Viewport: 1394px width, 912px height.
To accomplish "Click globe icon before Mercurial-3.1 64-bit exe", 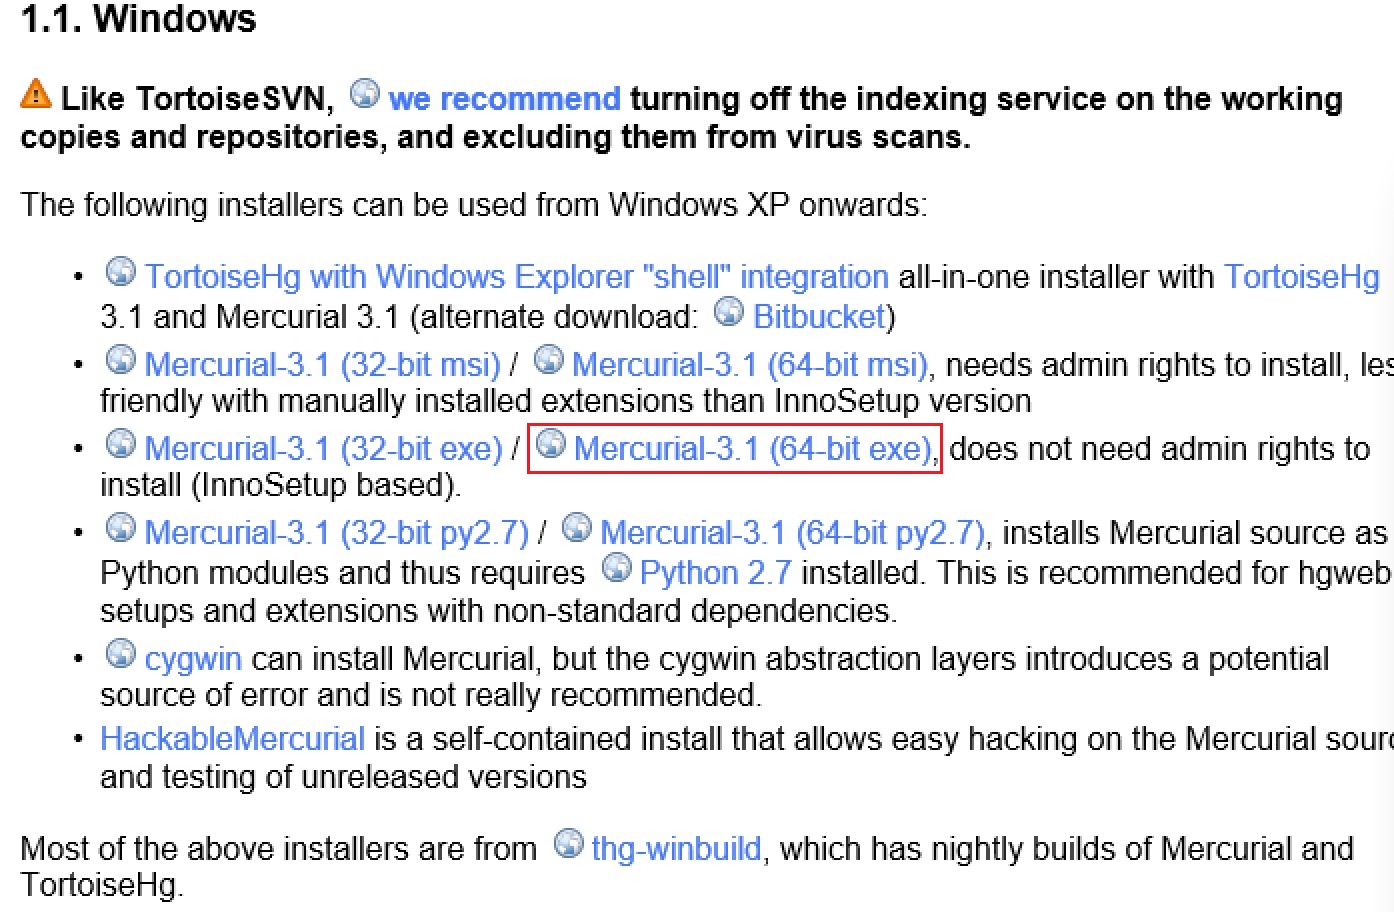I will 551,444.
